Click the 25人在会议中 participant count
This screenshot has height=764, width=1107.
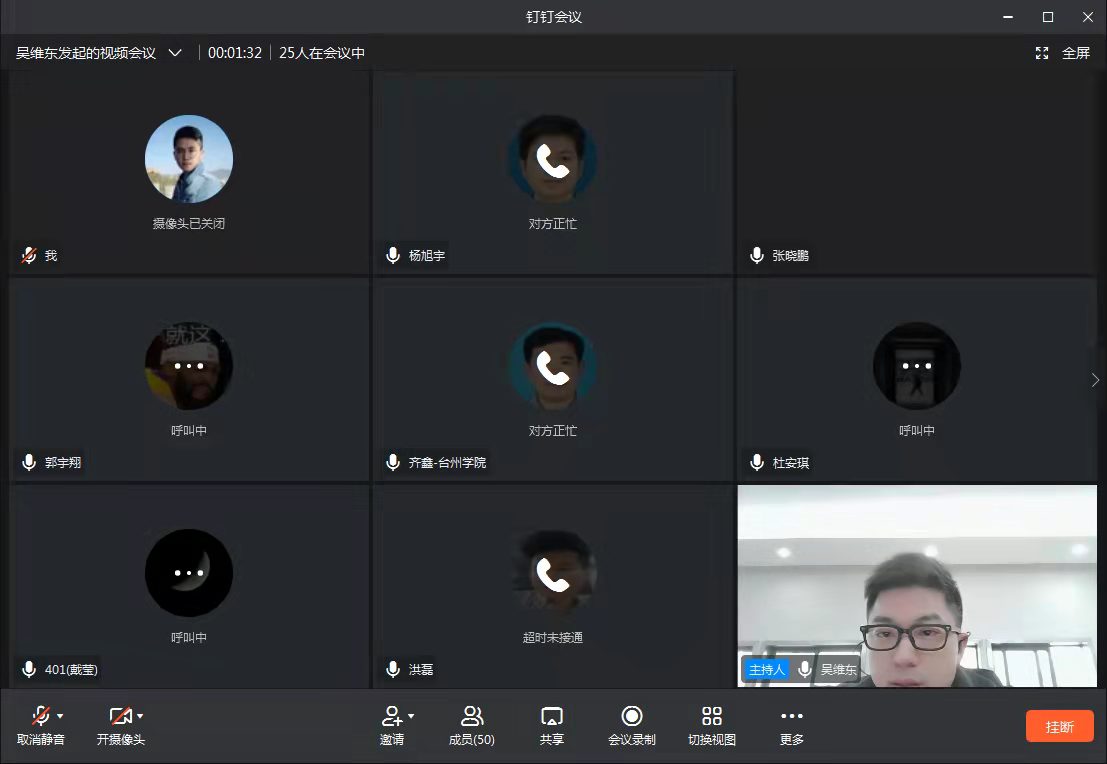point(322,53)
